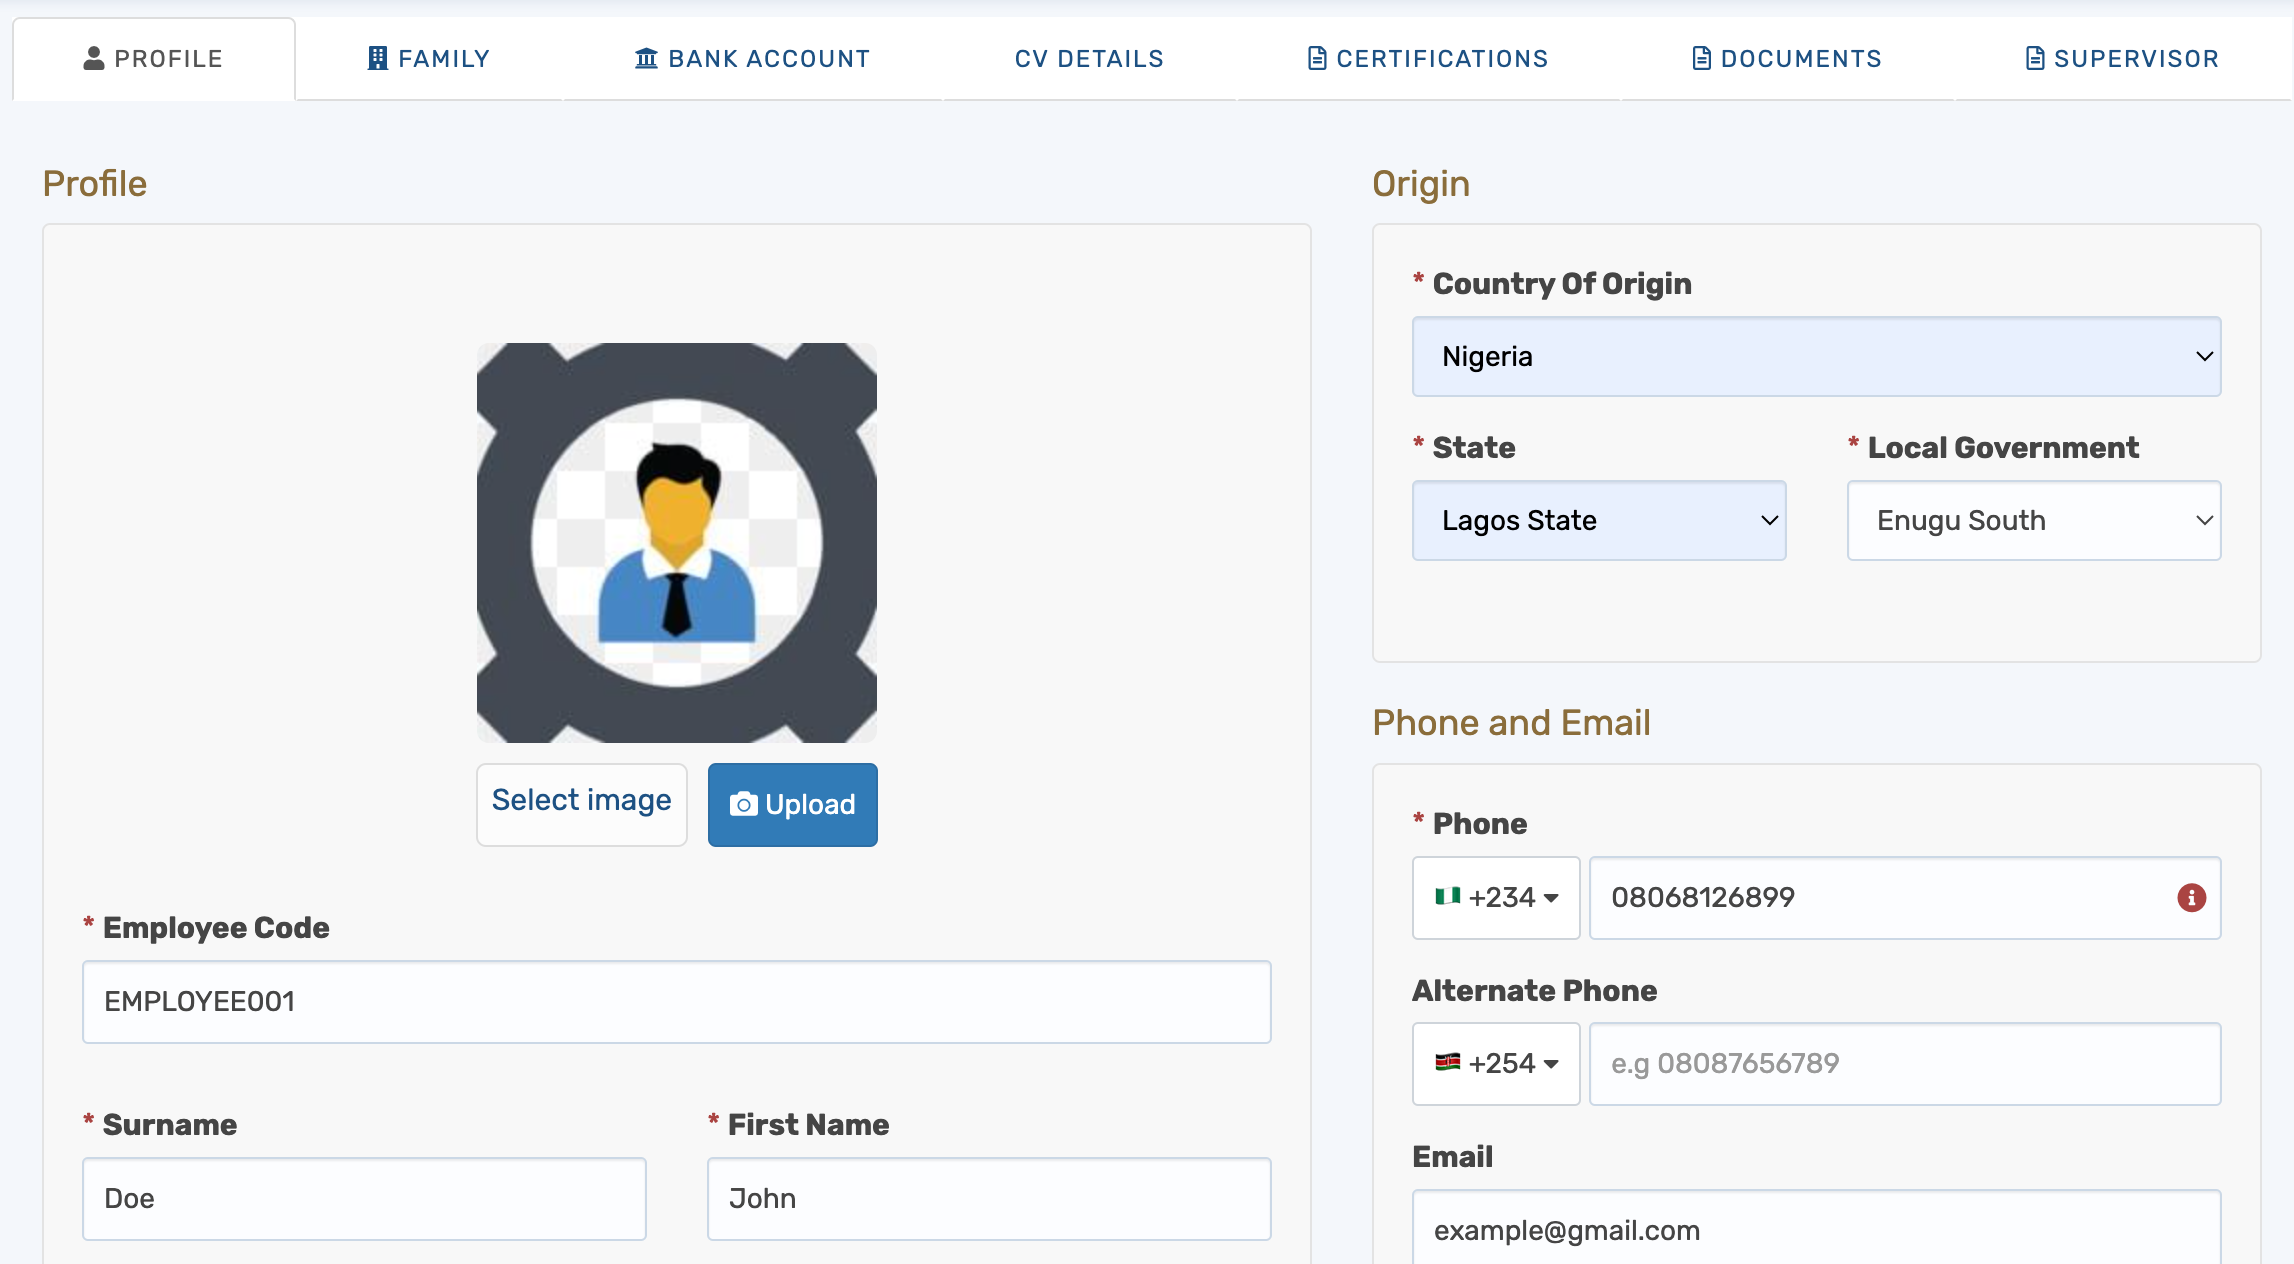The image size is (2294, 1264).
Task: Click the camera icon on Upload button
Action: (743, 805)
